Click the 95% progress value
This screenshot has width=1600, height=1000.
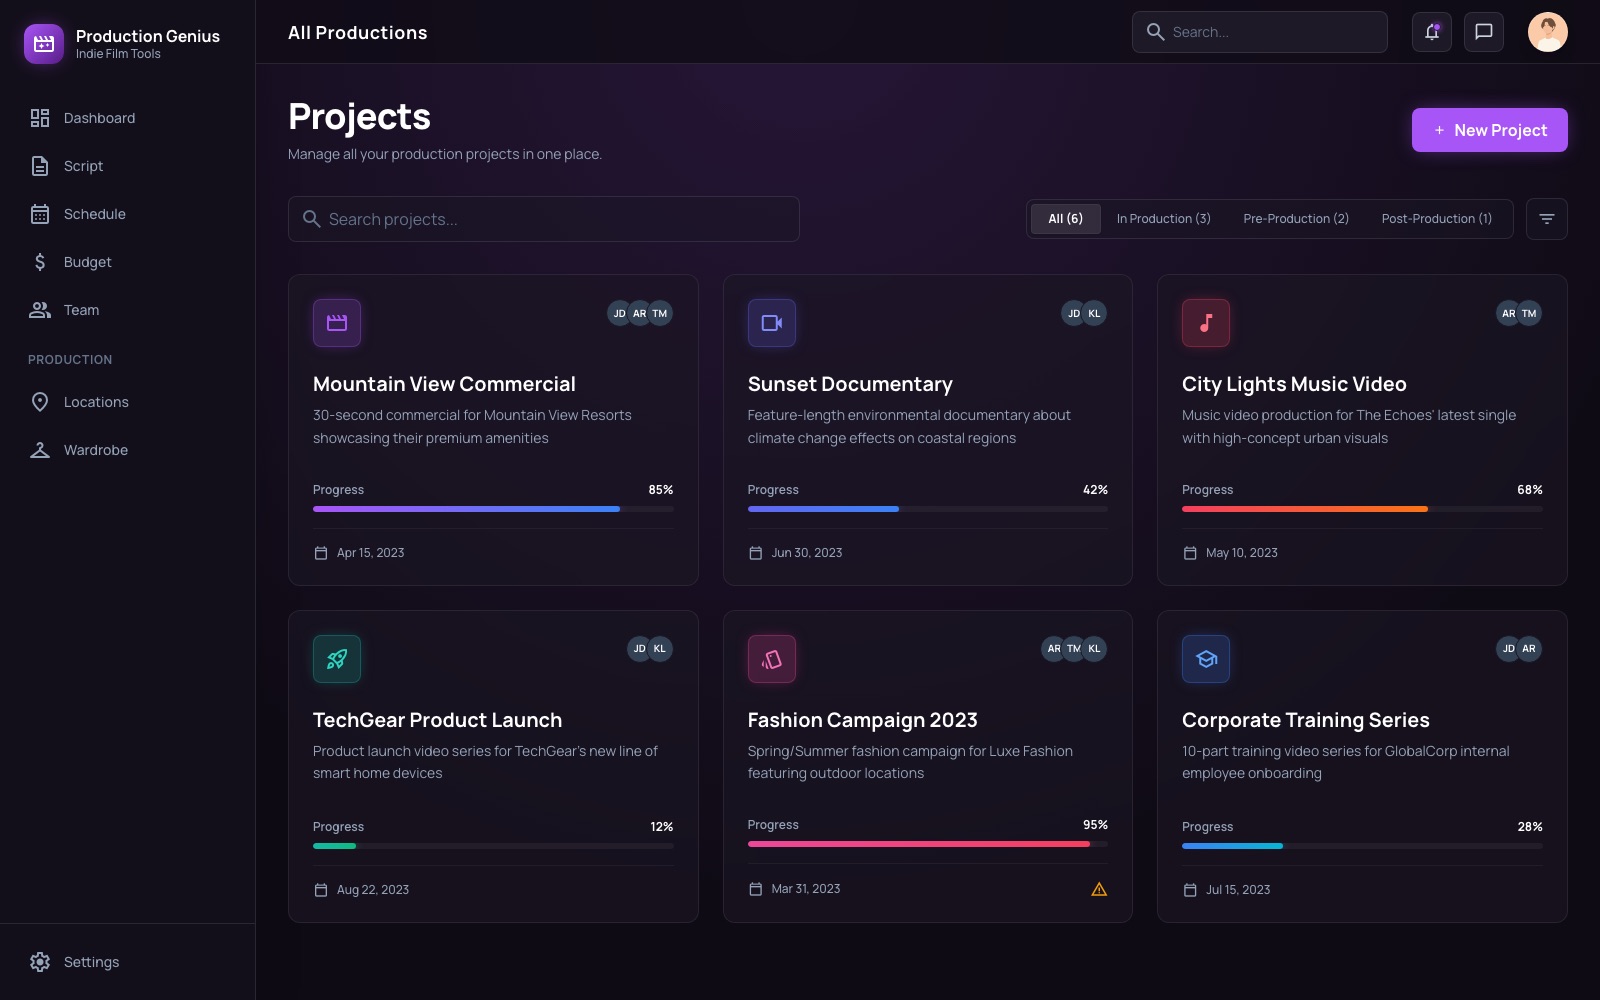point(1095,825)
